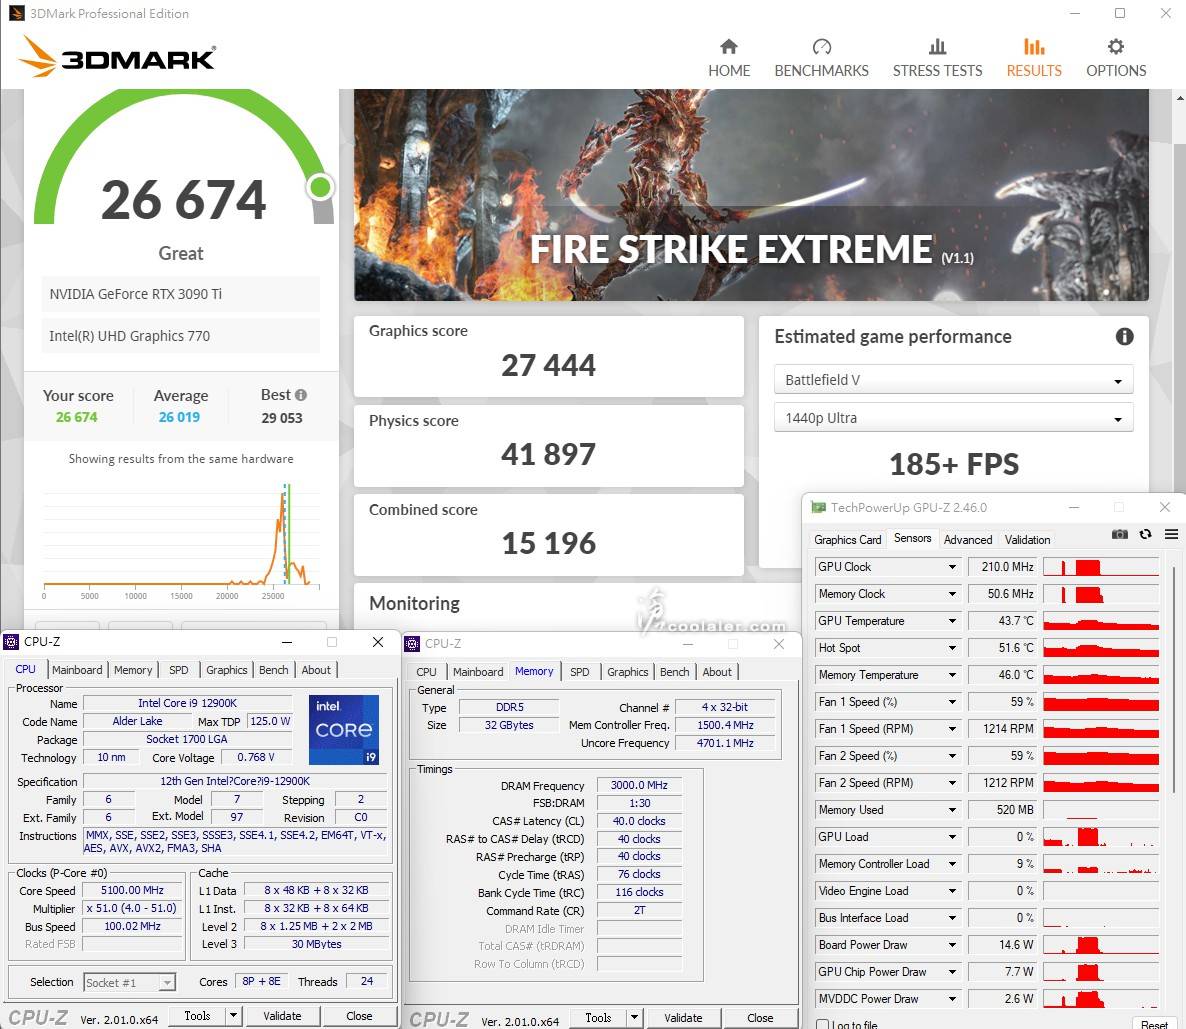Open Graphics tab in left CPU-Z window

226,670
